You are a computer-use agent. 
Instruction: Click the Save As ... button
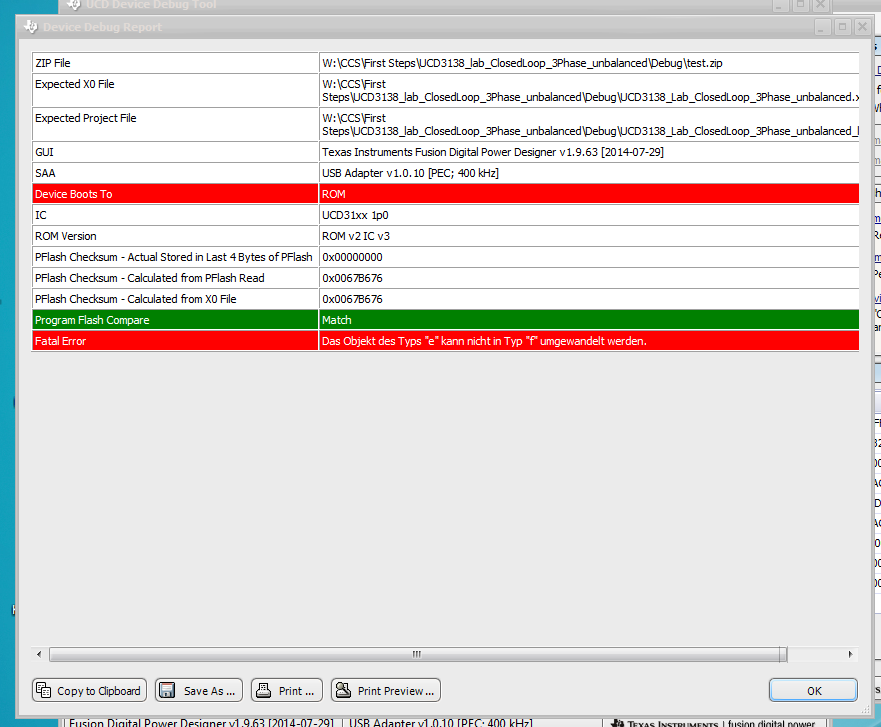(x=199, y=690)
